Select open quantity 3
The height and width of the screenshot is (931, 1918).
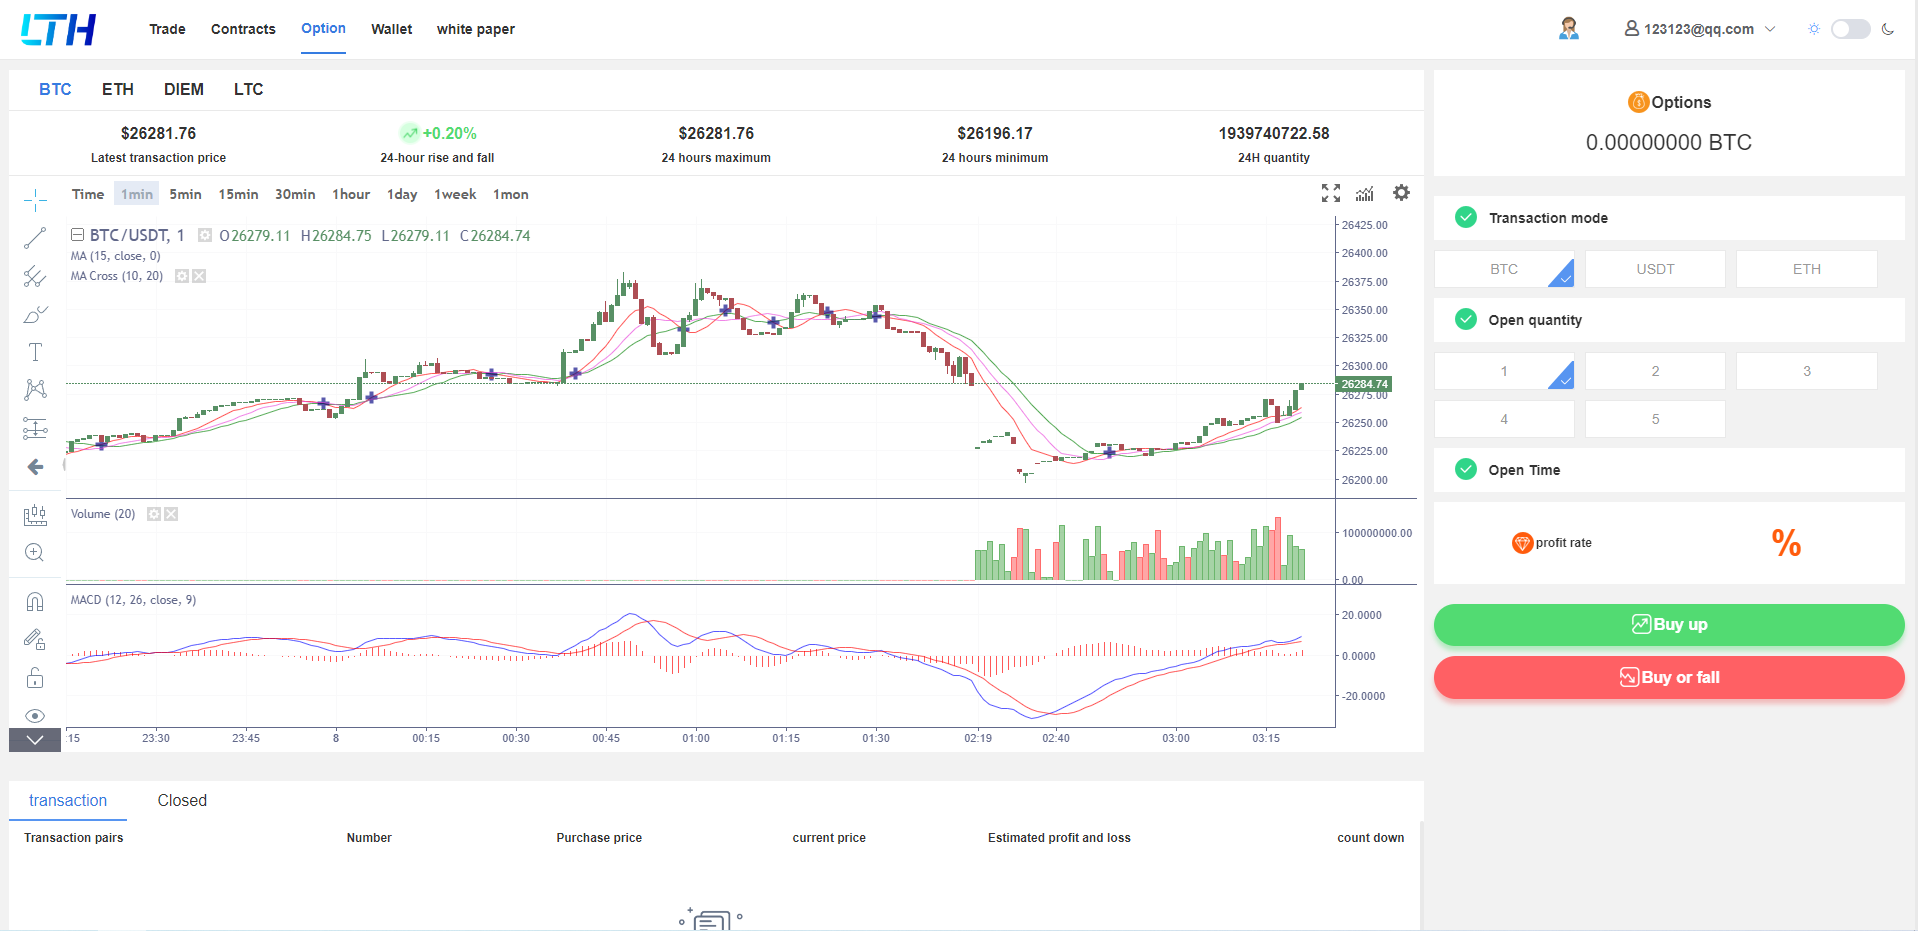pos(1806,371)
